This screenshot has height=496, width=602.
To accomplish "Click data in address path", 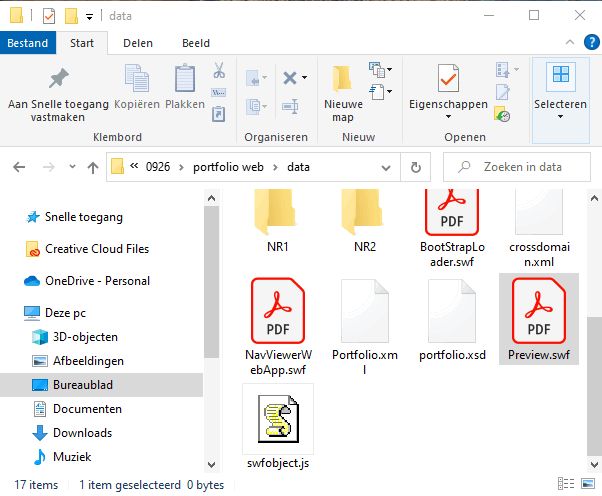I will pyautogui.click(x=298, y=167).
